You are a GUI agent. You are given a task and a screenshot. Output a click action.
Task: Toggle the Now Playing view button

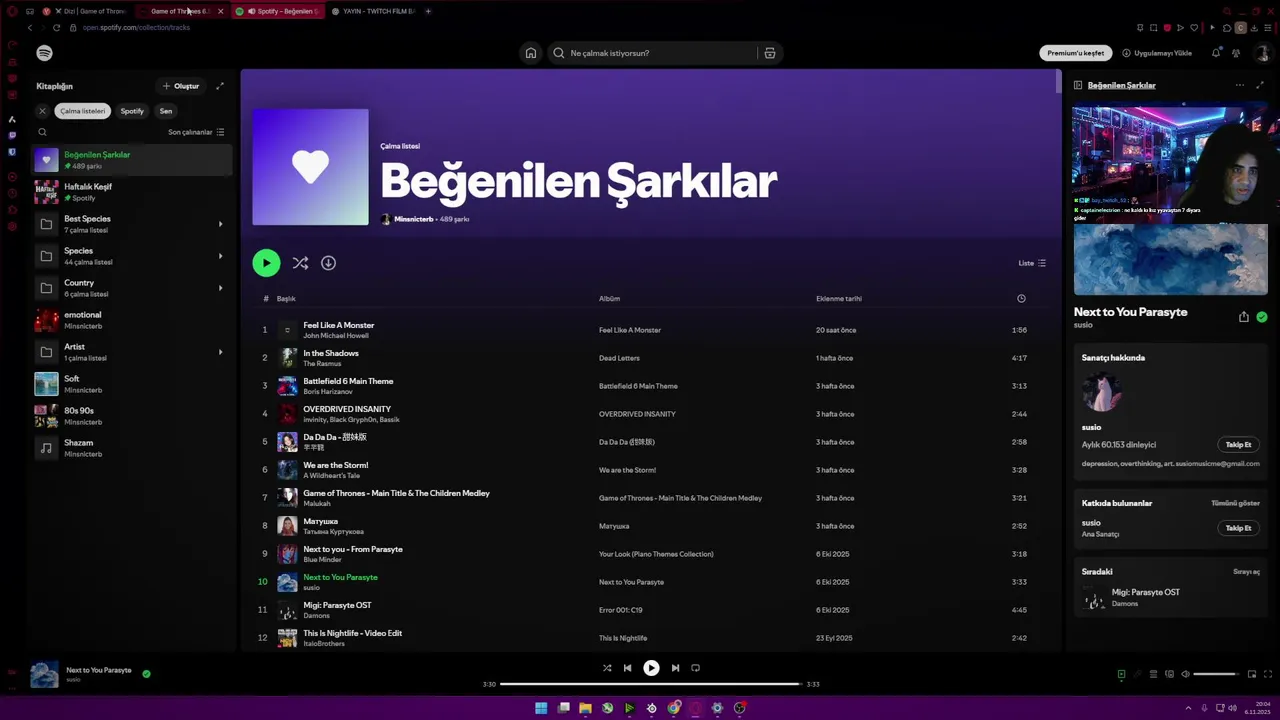[1121, 674]
